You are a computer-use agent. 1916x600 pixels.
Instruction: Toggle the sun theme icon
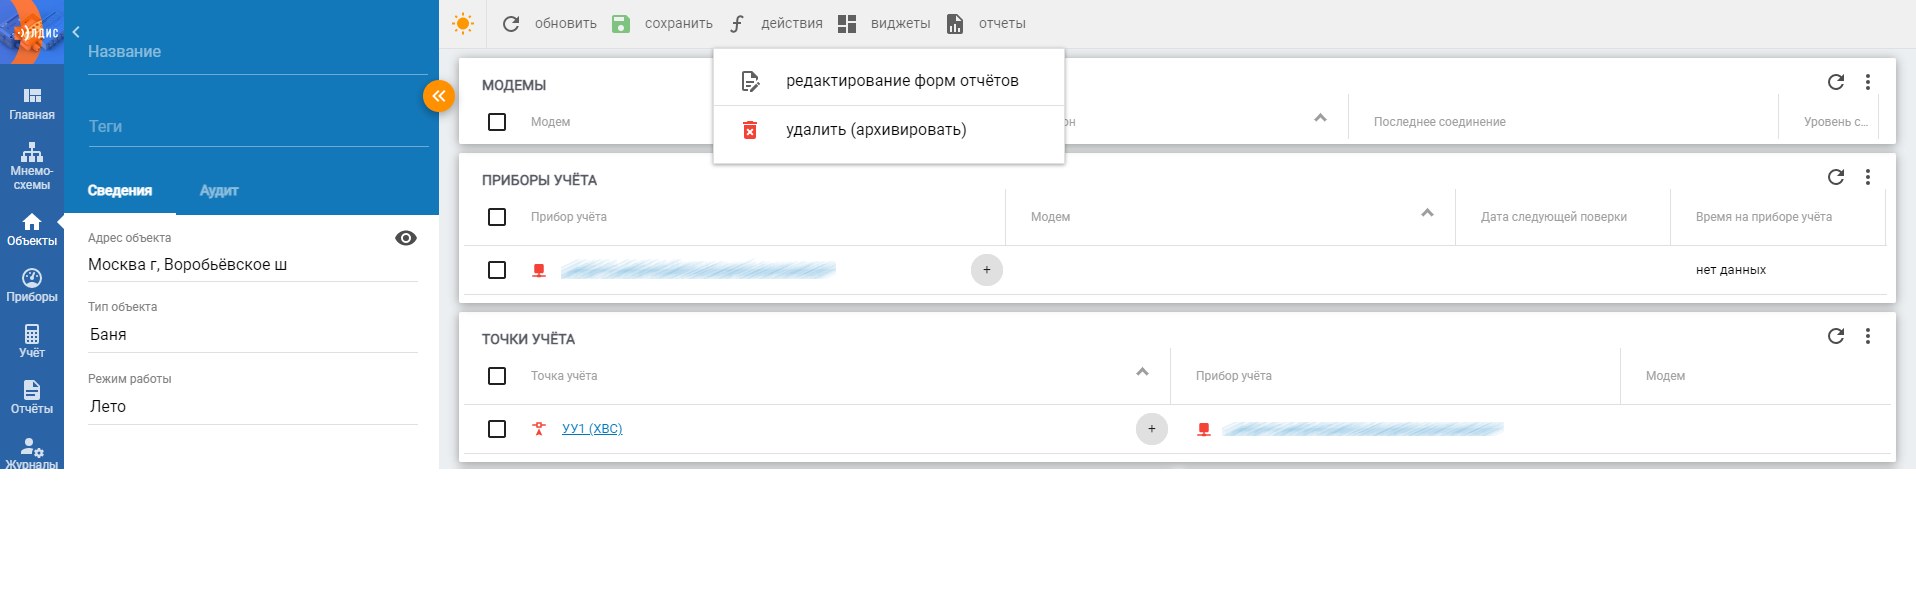click(x=463, y=23)
